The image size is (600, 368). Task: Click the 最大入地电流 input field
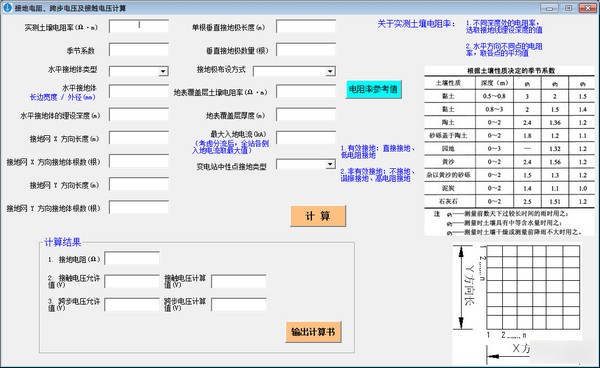coord(306,138)
